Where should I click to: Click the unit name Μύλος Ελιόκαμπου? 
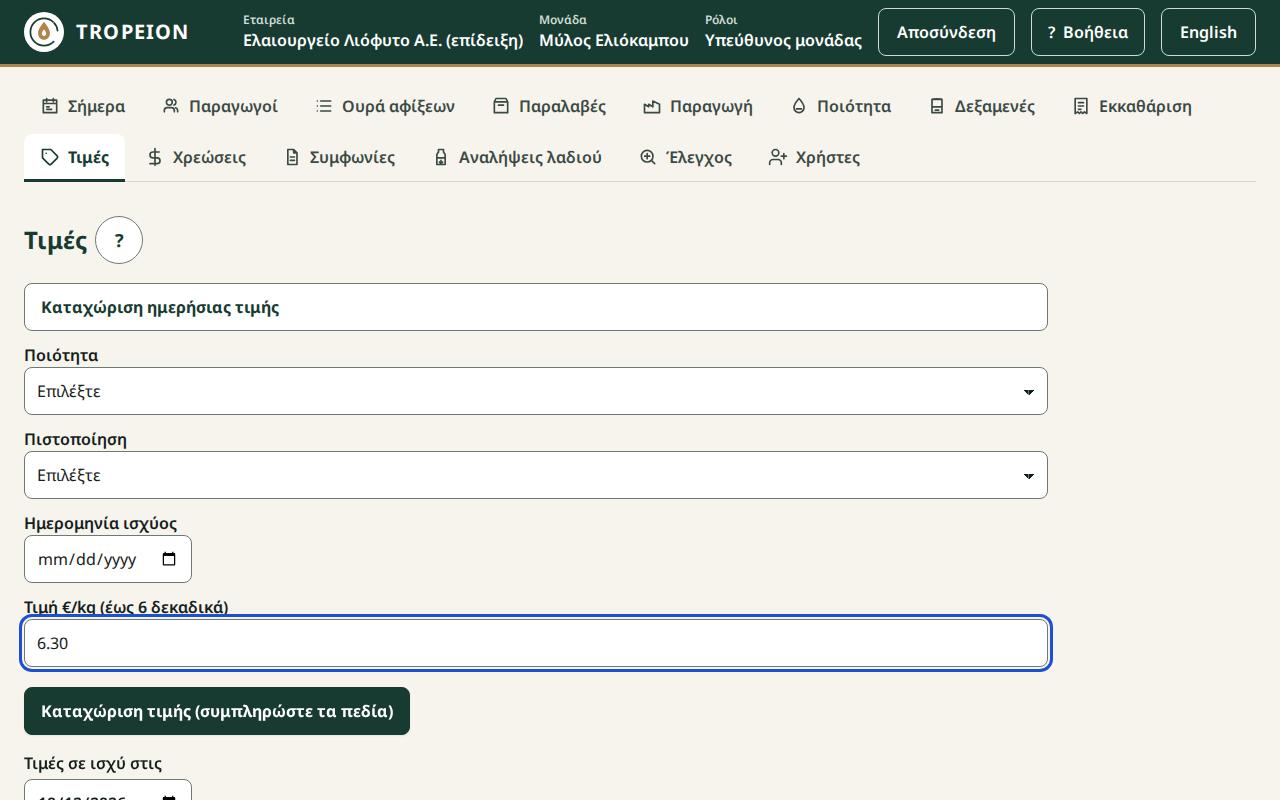(x=614, y=40)
